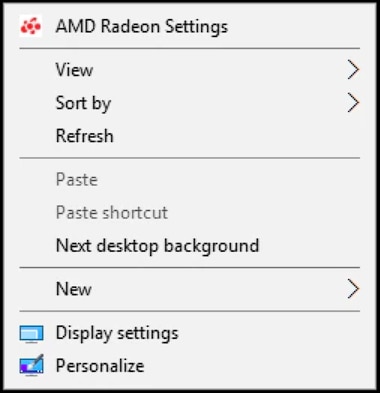Image resolution: width=380 pixels, height=393 pixels.
Task: Open AMD Radeon Settings from the menu
Action: (190, 26)
